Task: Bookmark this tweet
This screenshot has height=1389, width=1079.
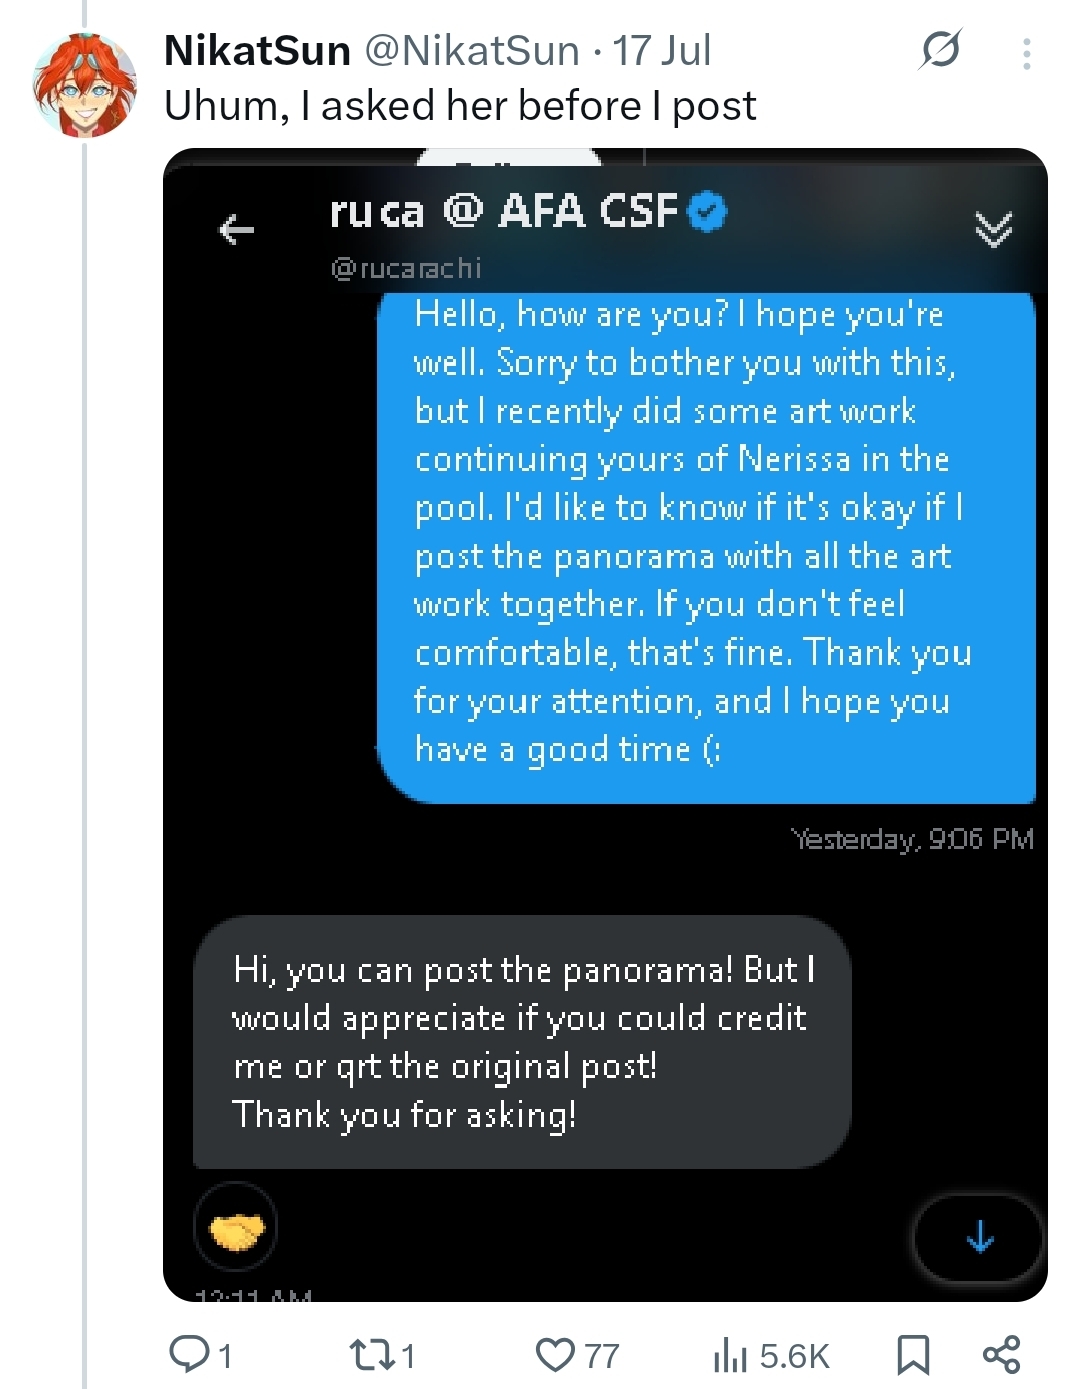Action: click(913, 1355)
